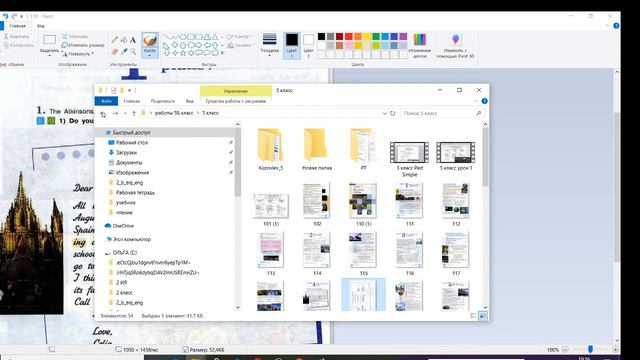Image resolution: width=640 pixels, height=360 pixels.
Task: Click the Paint zoom out minus button
Action: pos(565,349)
